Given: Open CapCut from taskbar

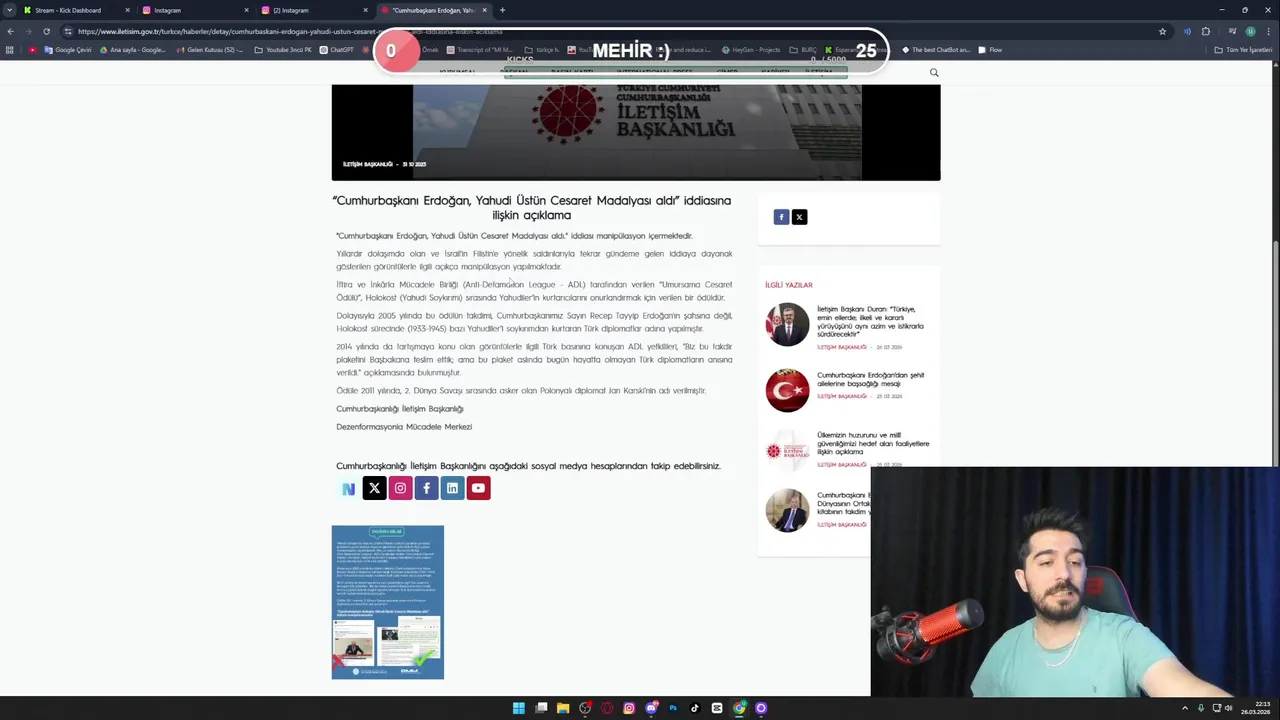Looking at the screenshot, I should (717, 708).
